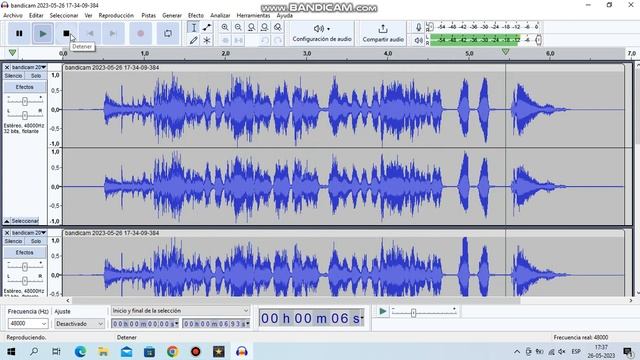Viewport: 640px width, 360px height.
Task: Select the Envelope tool
Action: [207, 27]
